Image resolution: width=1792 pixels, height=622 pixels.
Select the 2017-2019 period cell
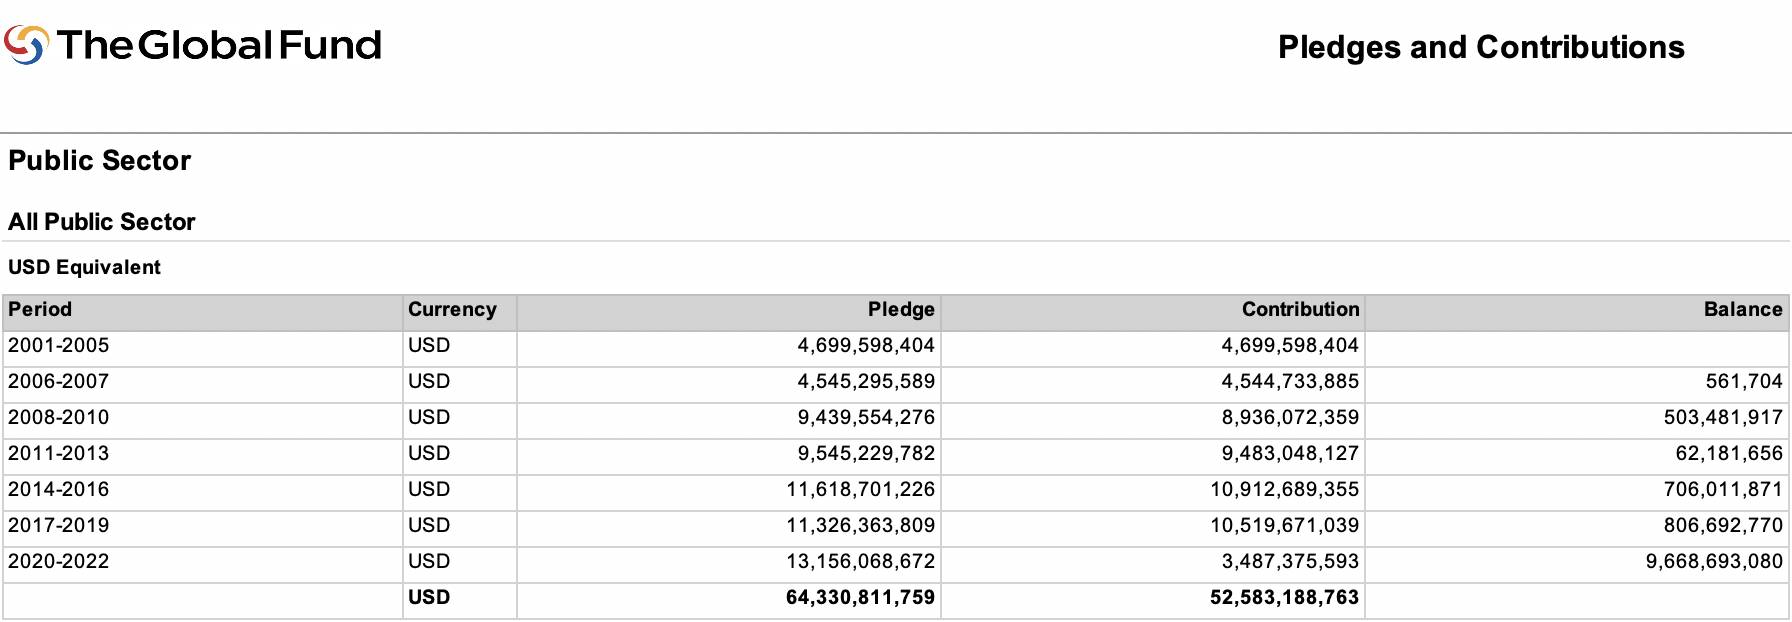58,526
